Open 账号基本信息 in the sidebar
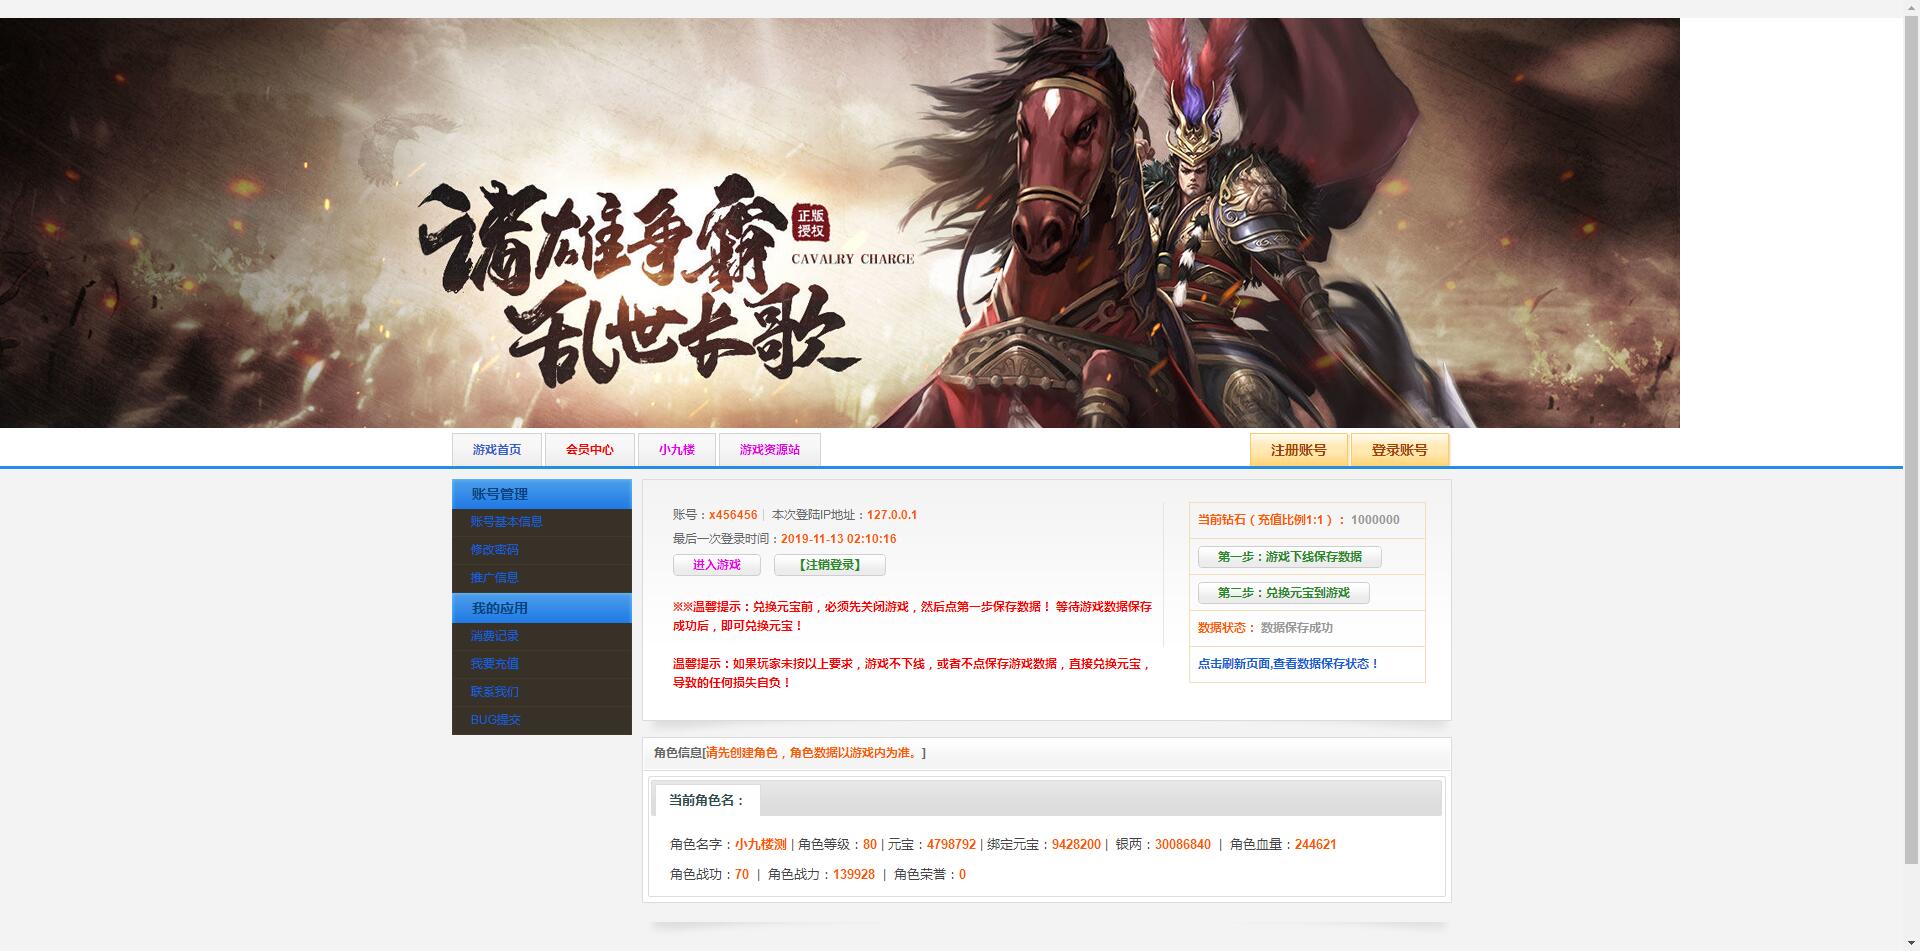Image resolution: width=1920 pixels, height=951 pixels. 506,522
